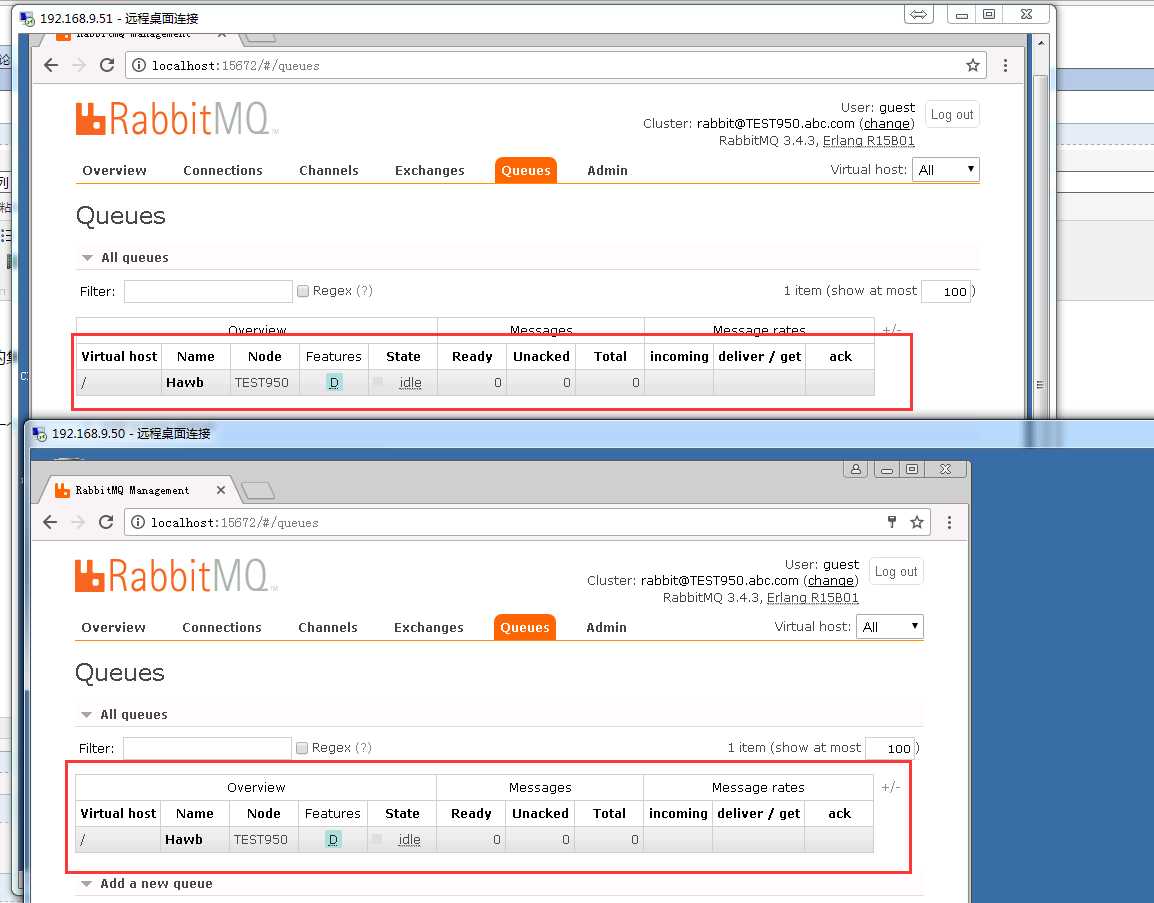
Task: Open Overview tab in lower window
Action: 113,628
